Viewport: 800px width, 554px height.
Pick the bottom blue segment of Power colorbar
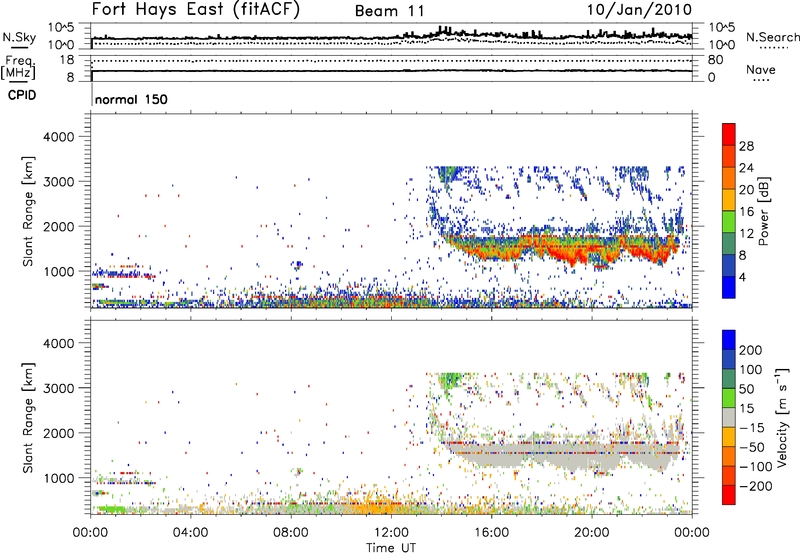coord(729,287)
